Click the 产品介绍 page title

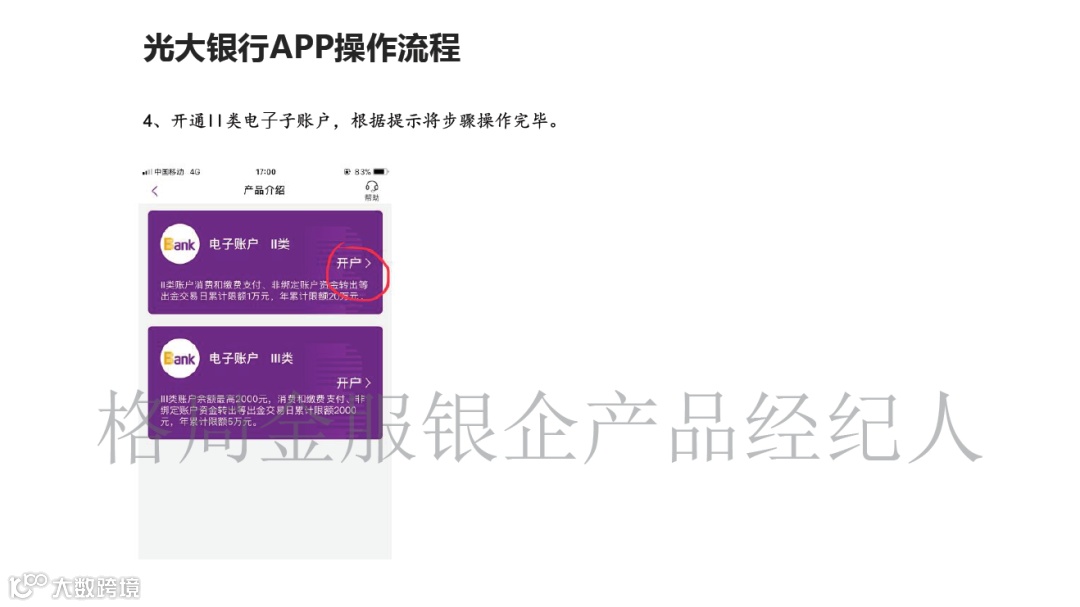click(x=264, y=190)
